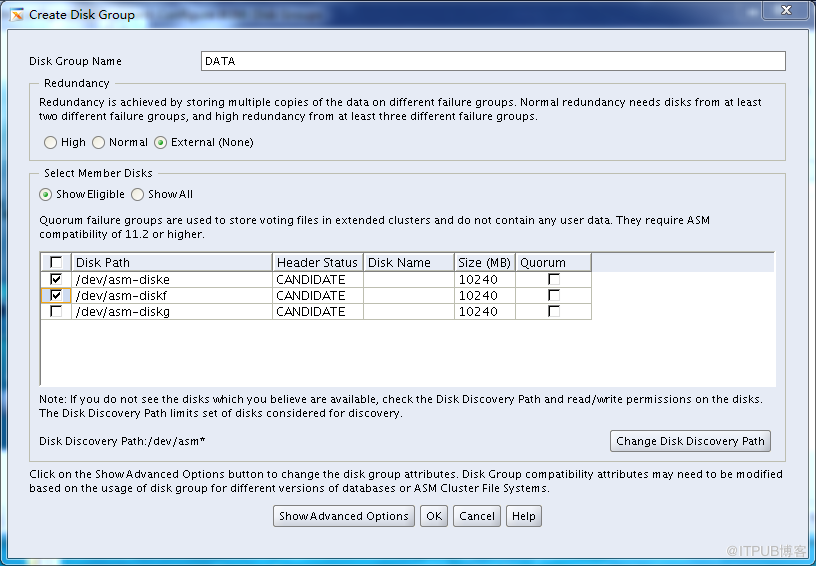Cancel the disk group creation

coord(477,517)
